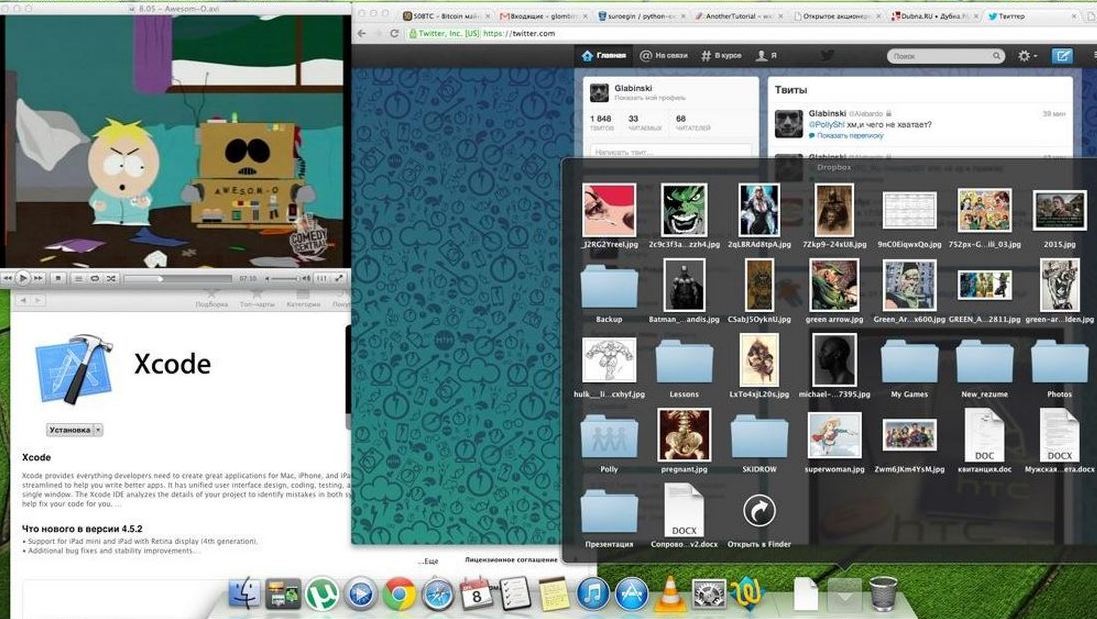The image size is (1097, 619).
Task: Toggle shuffle in video player
Action: coord(111,278)
